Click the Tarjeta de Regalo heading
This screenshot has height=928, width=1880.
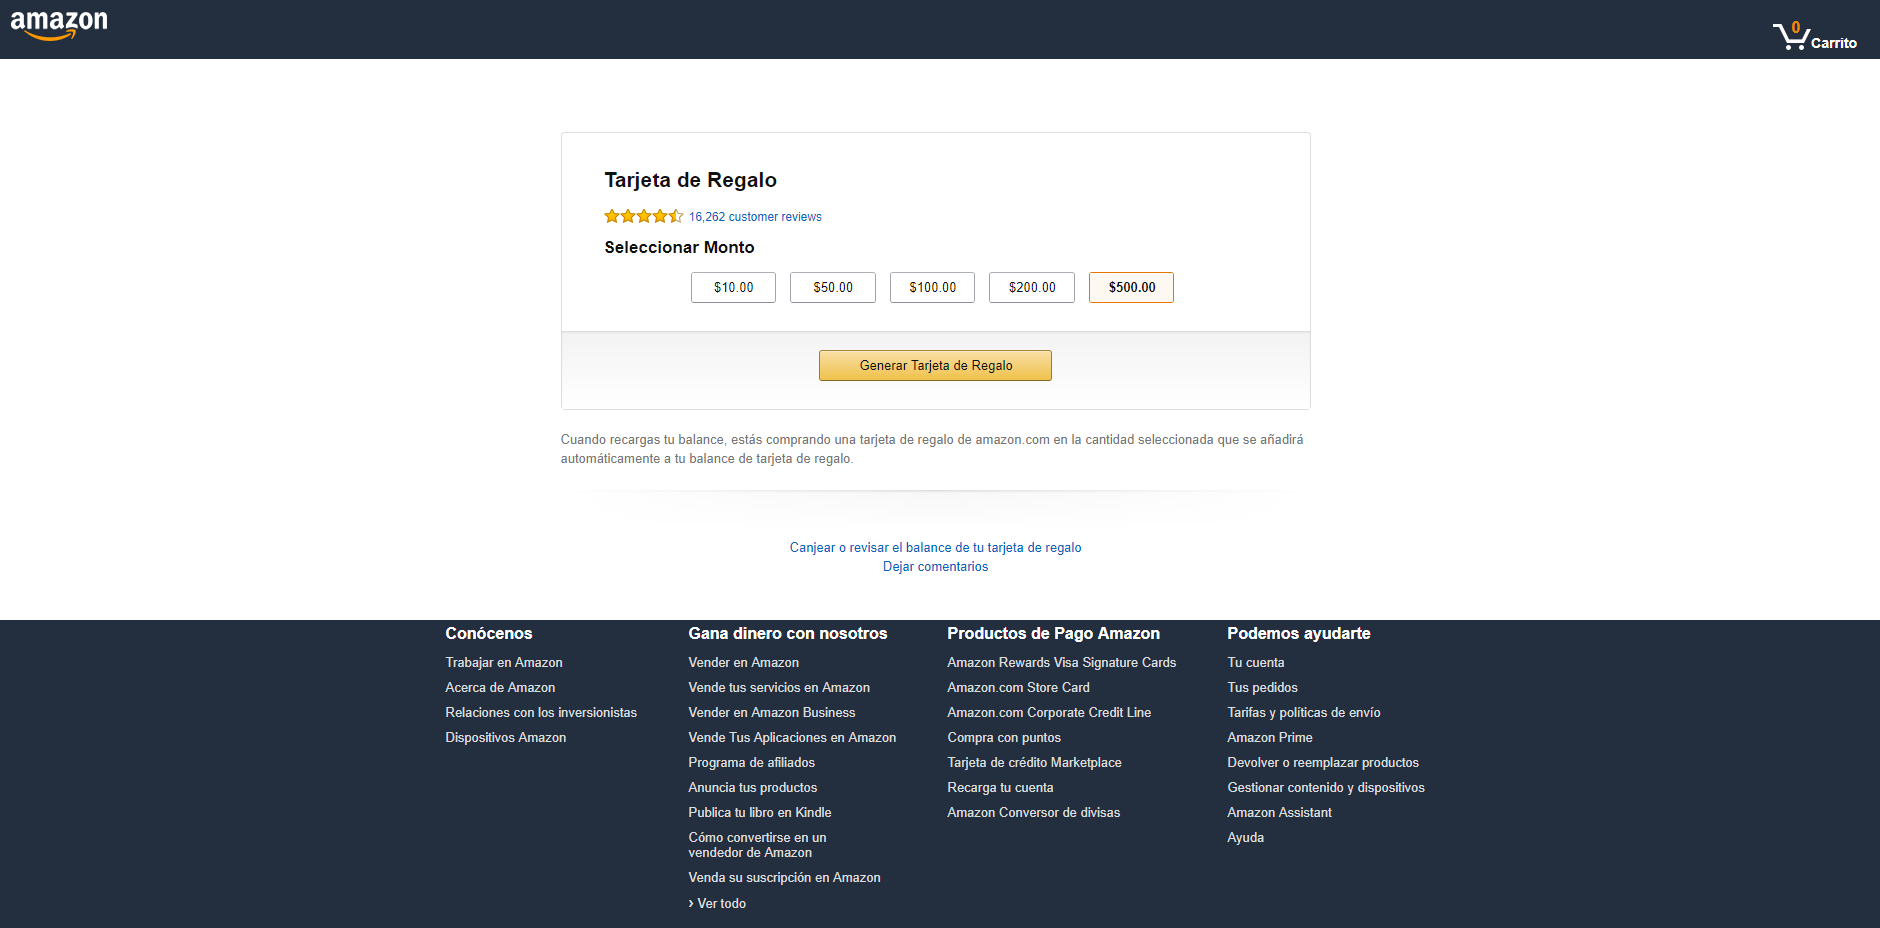pos(690,180)
